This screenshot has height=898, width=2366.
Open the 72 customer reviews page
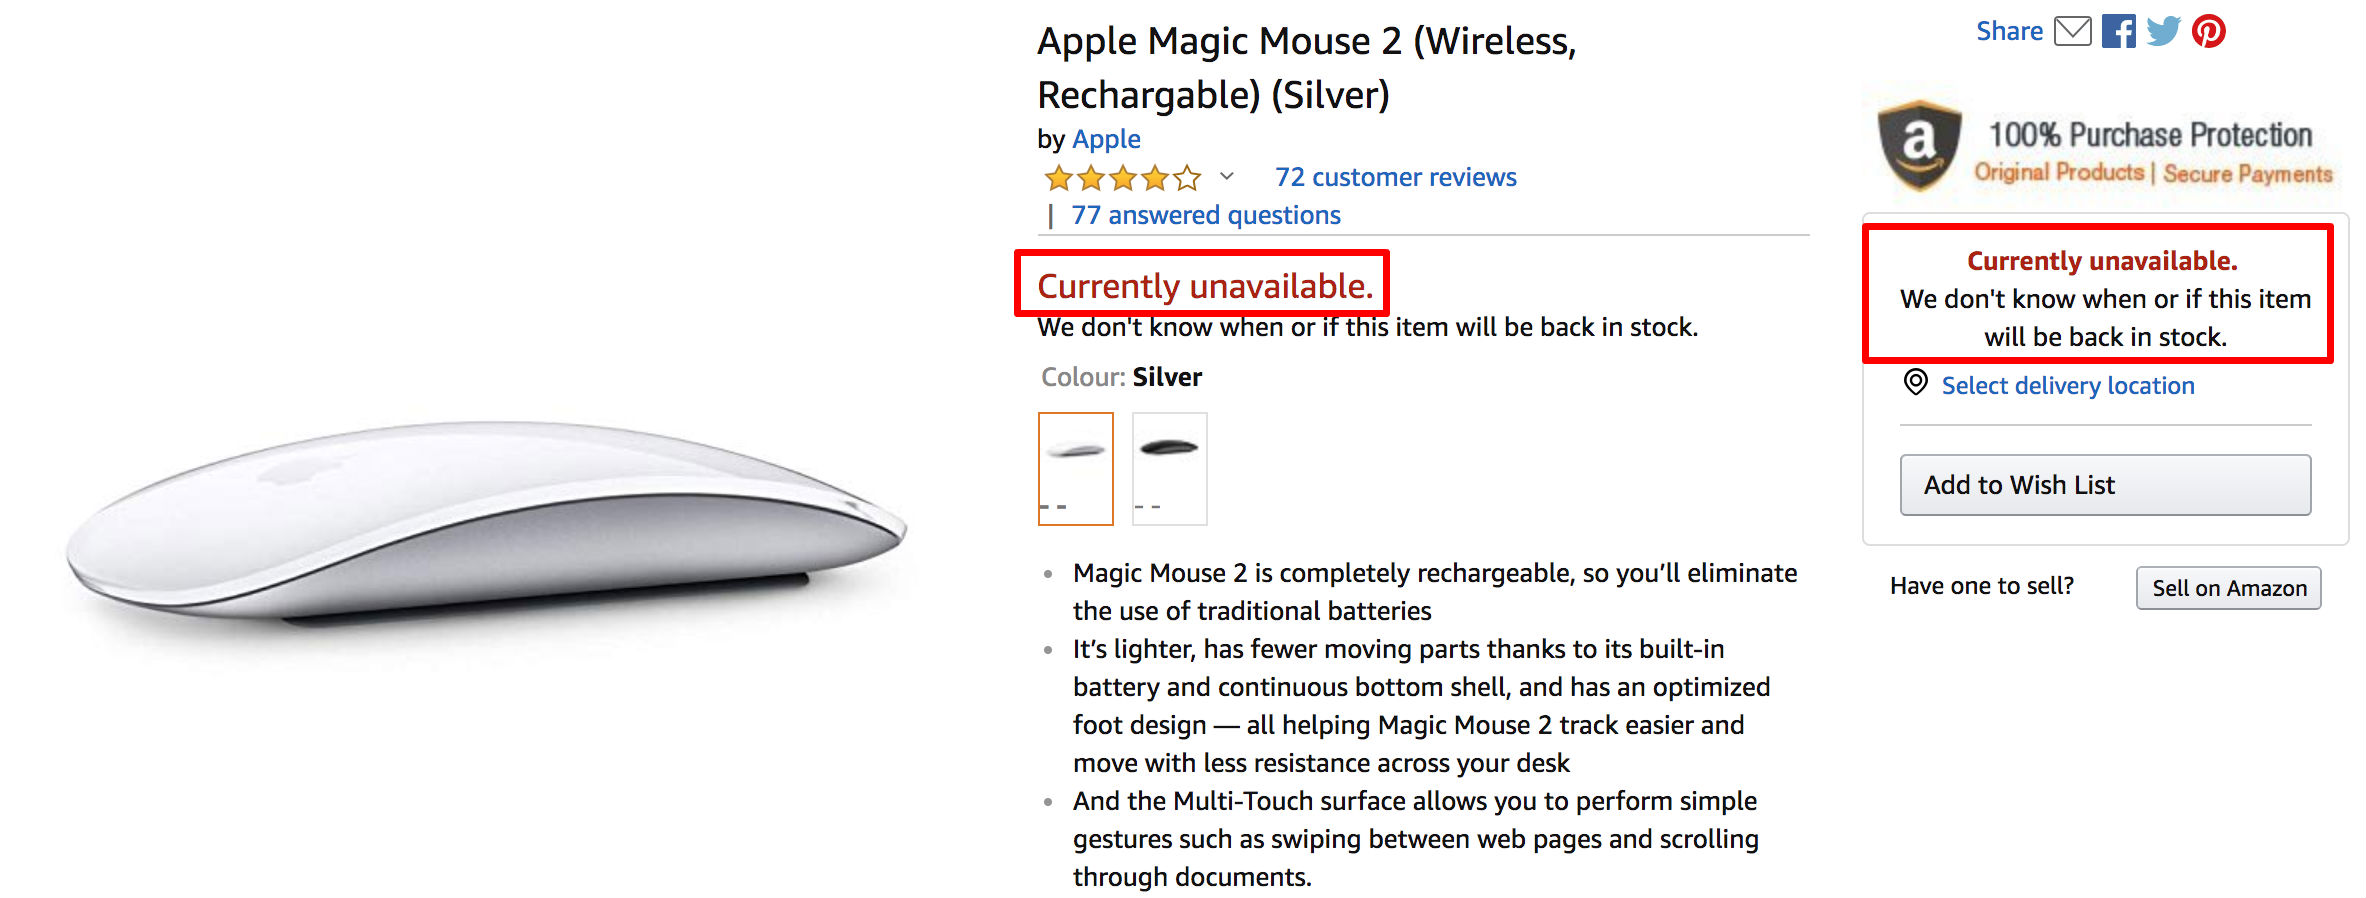pyautogui.click(x=1394, y=177)
